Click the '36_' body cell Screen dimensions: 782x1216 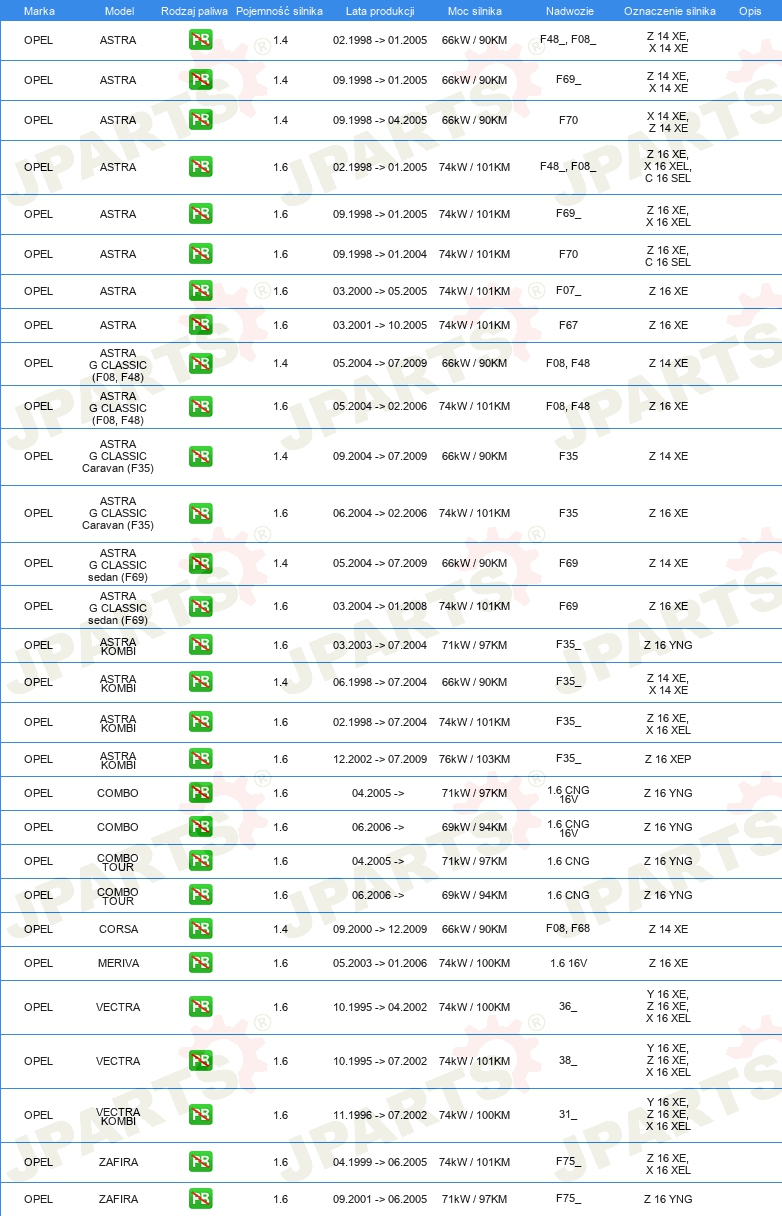click(568, 1007)
